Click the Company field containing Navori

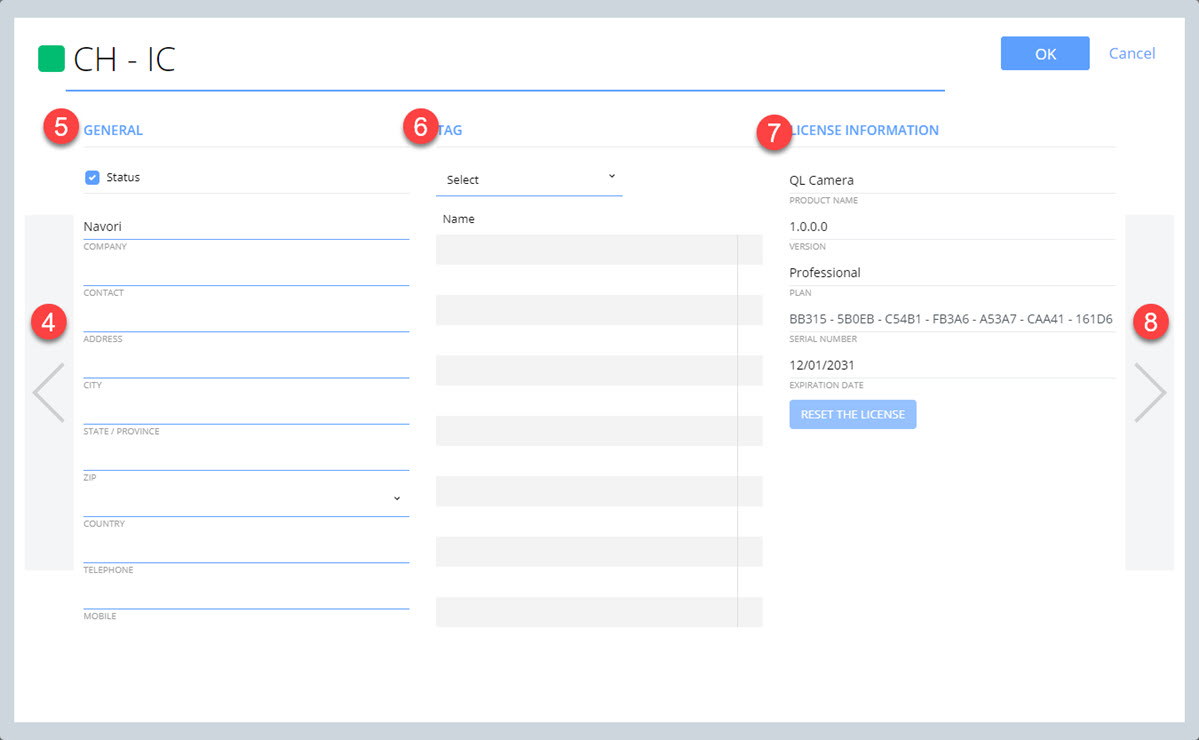pos(246,226)
